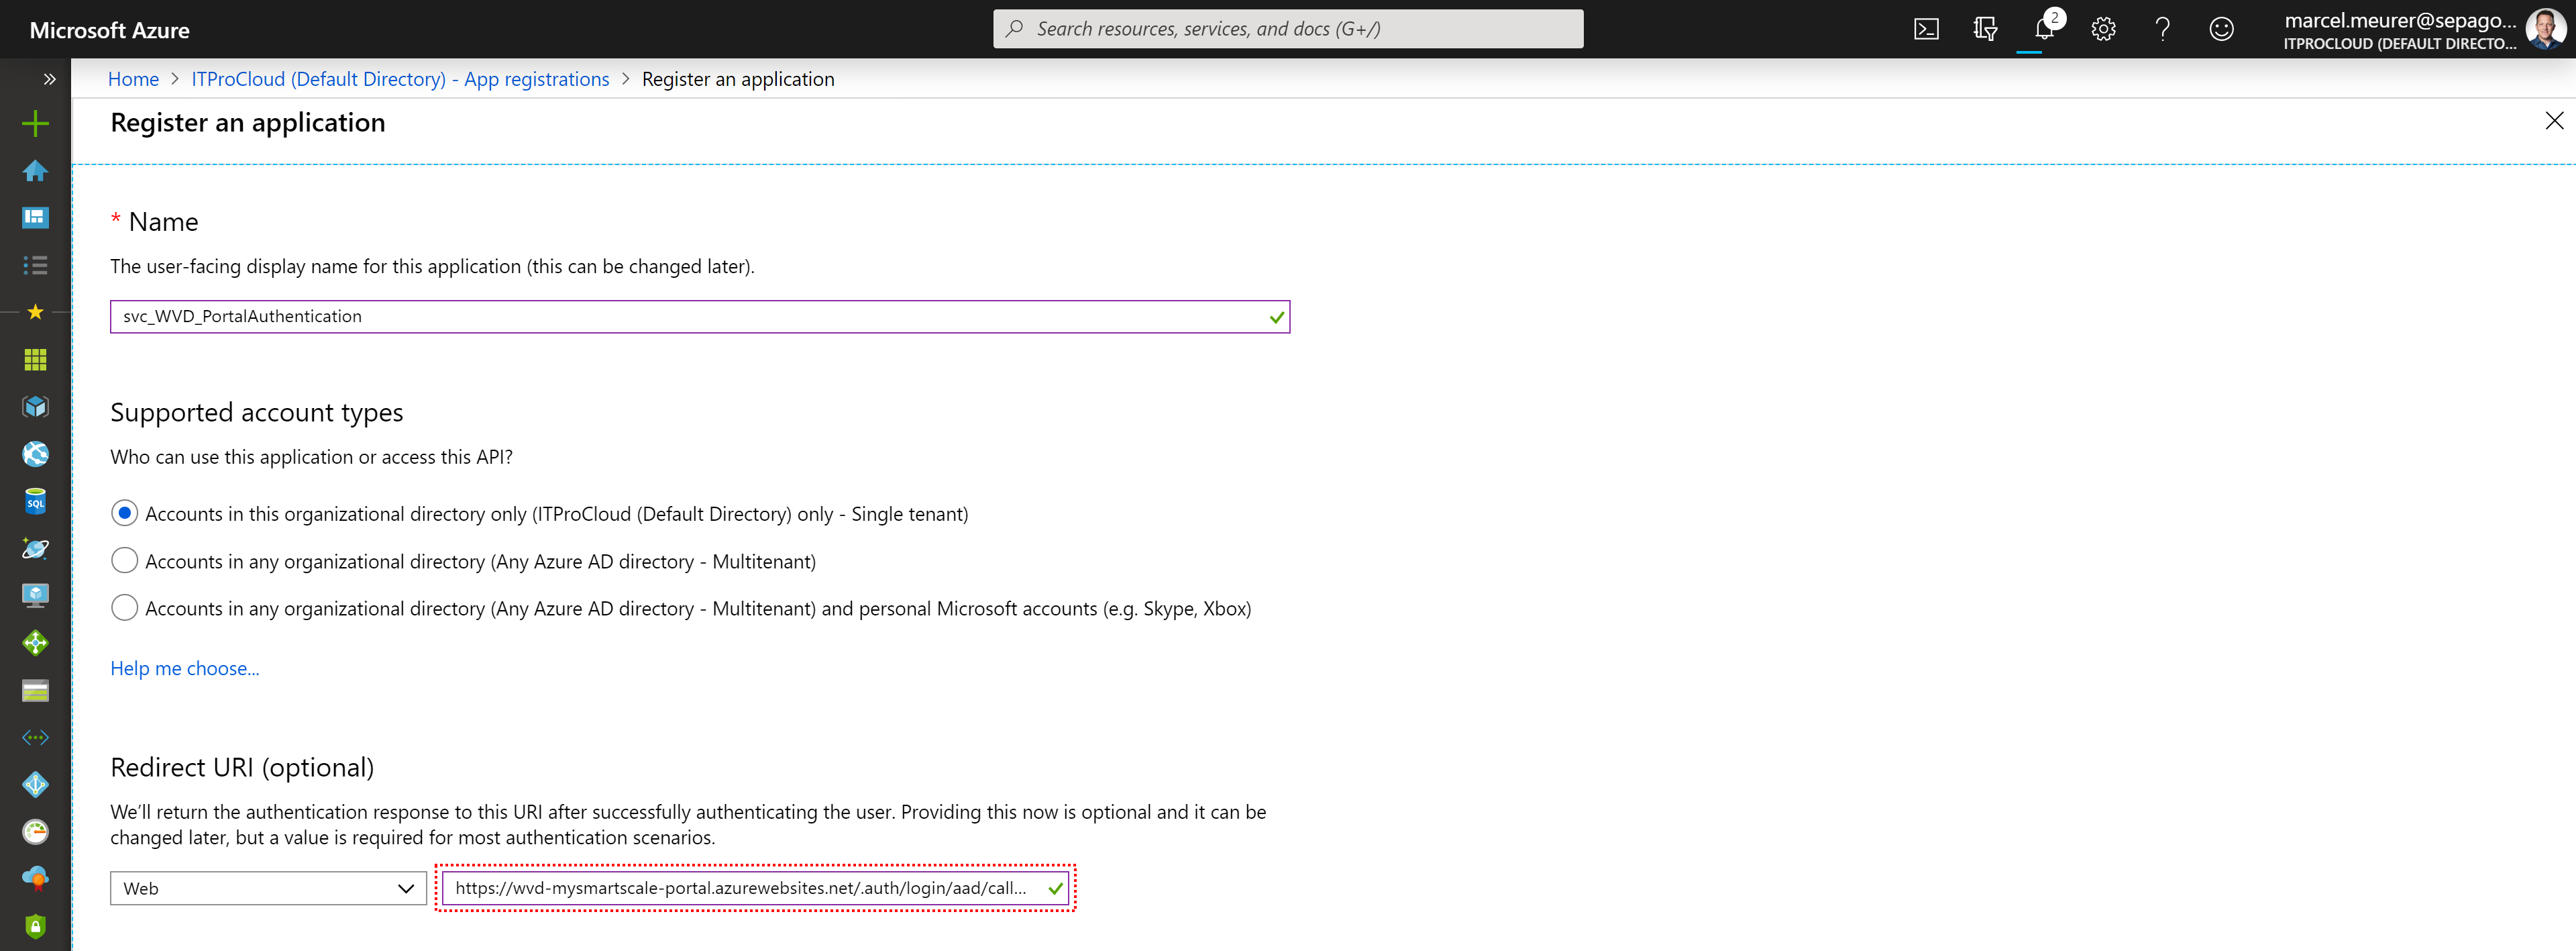
Task: Select Multitenant and personal Microsoft accounts option
Action: 124,608
